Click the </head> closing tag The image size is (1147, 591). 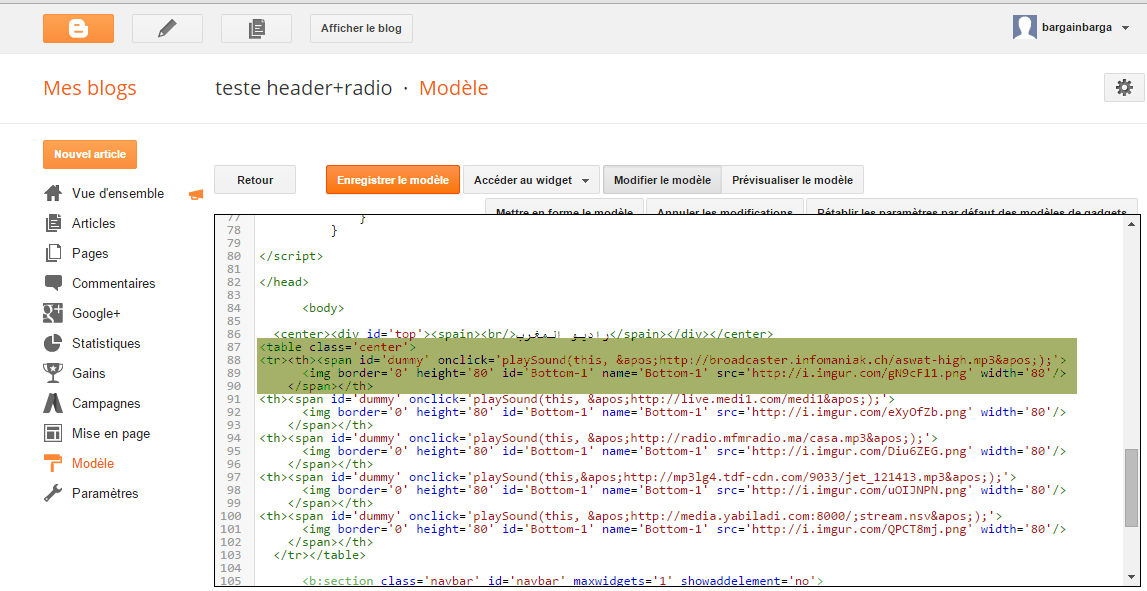click(x=284, y=282)
